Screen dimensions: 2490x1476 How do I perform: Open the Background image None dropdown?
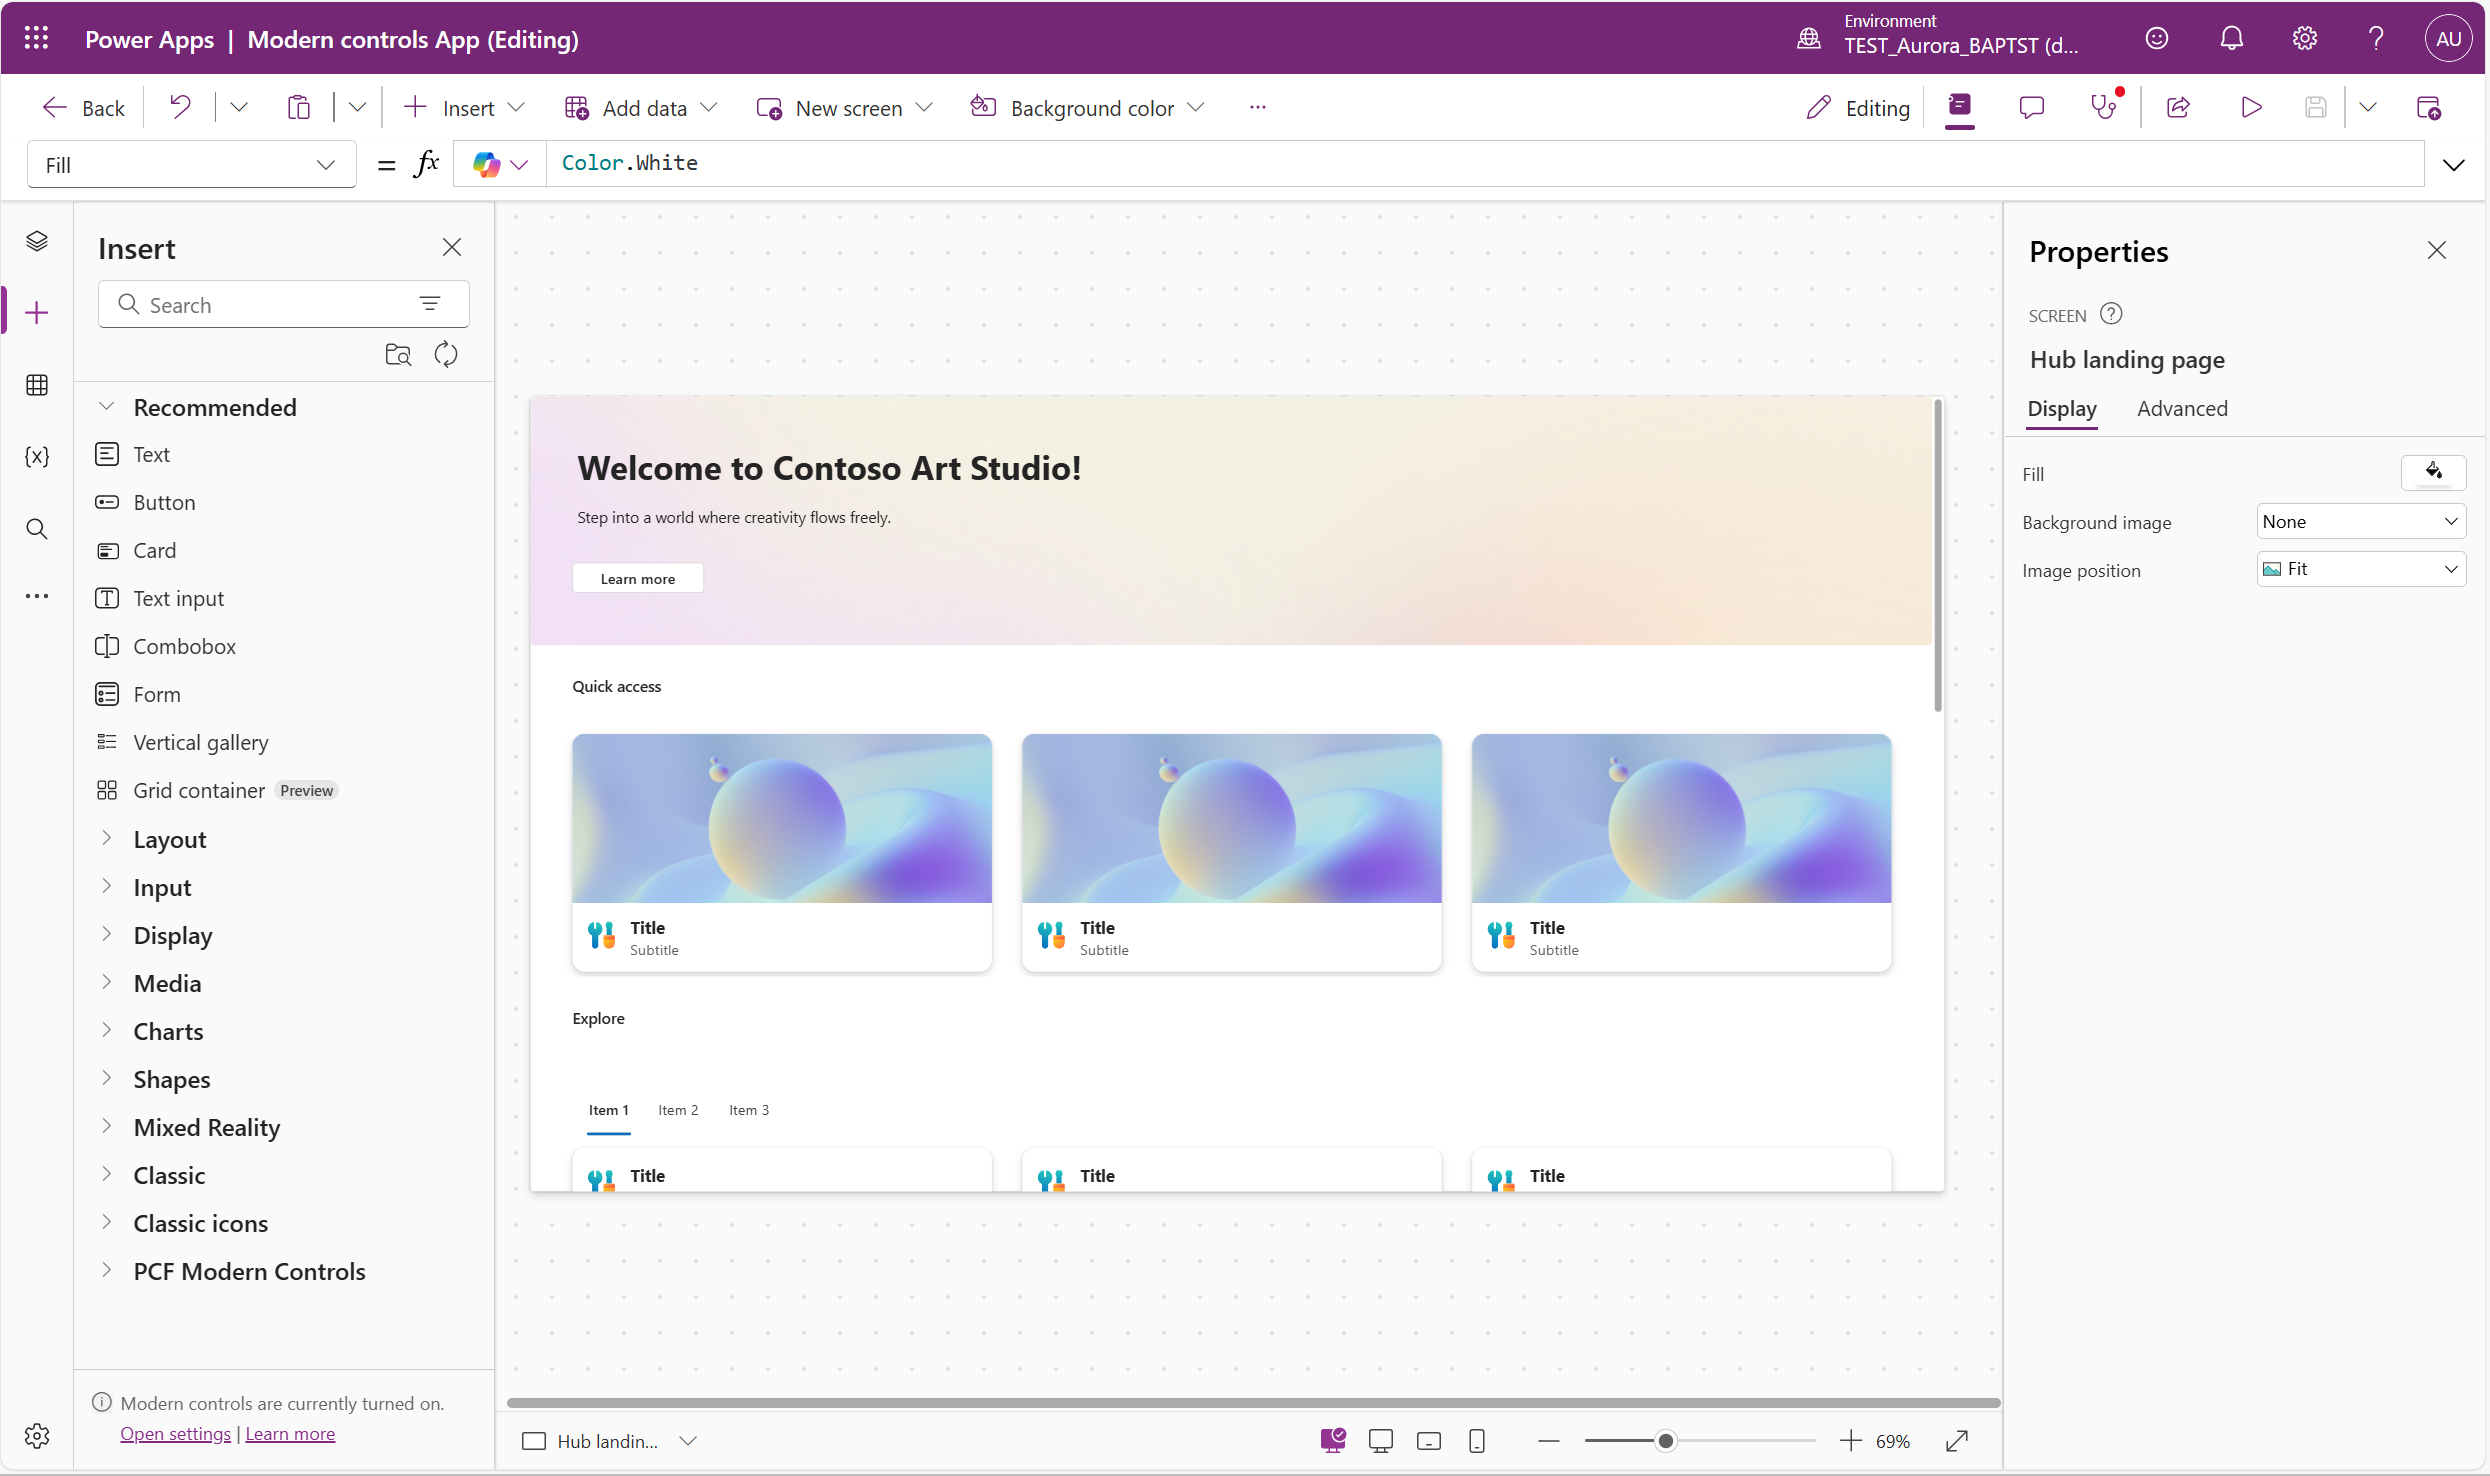click(2361, 520)
